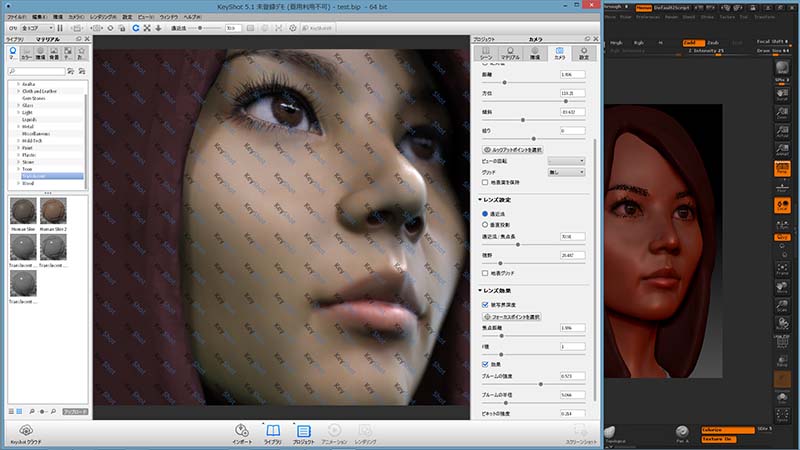
Task: Open the 背景 library tab icon
Action: pos(54,53)
